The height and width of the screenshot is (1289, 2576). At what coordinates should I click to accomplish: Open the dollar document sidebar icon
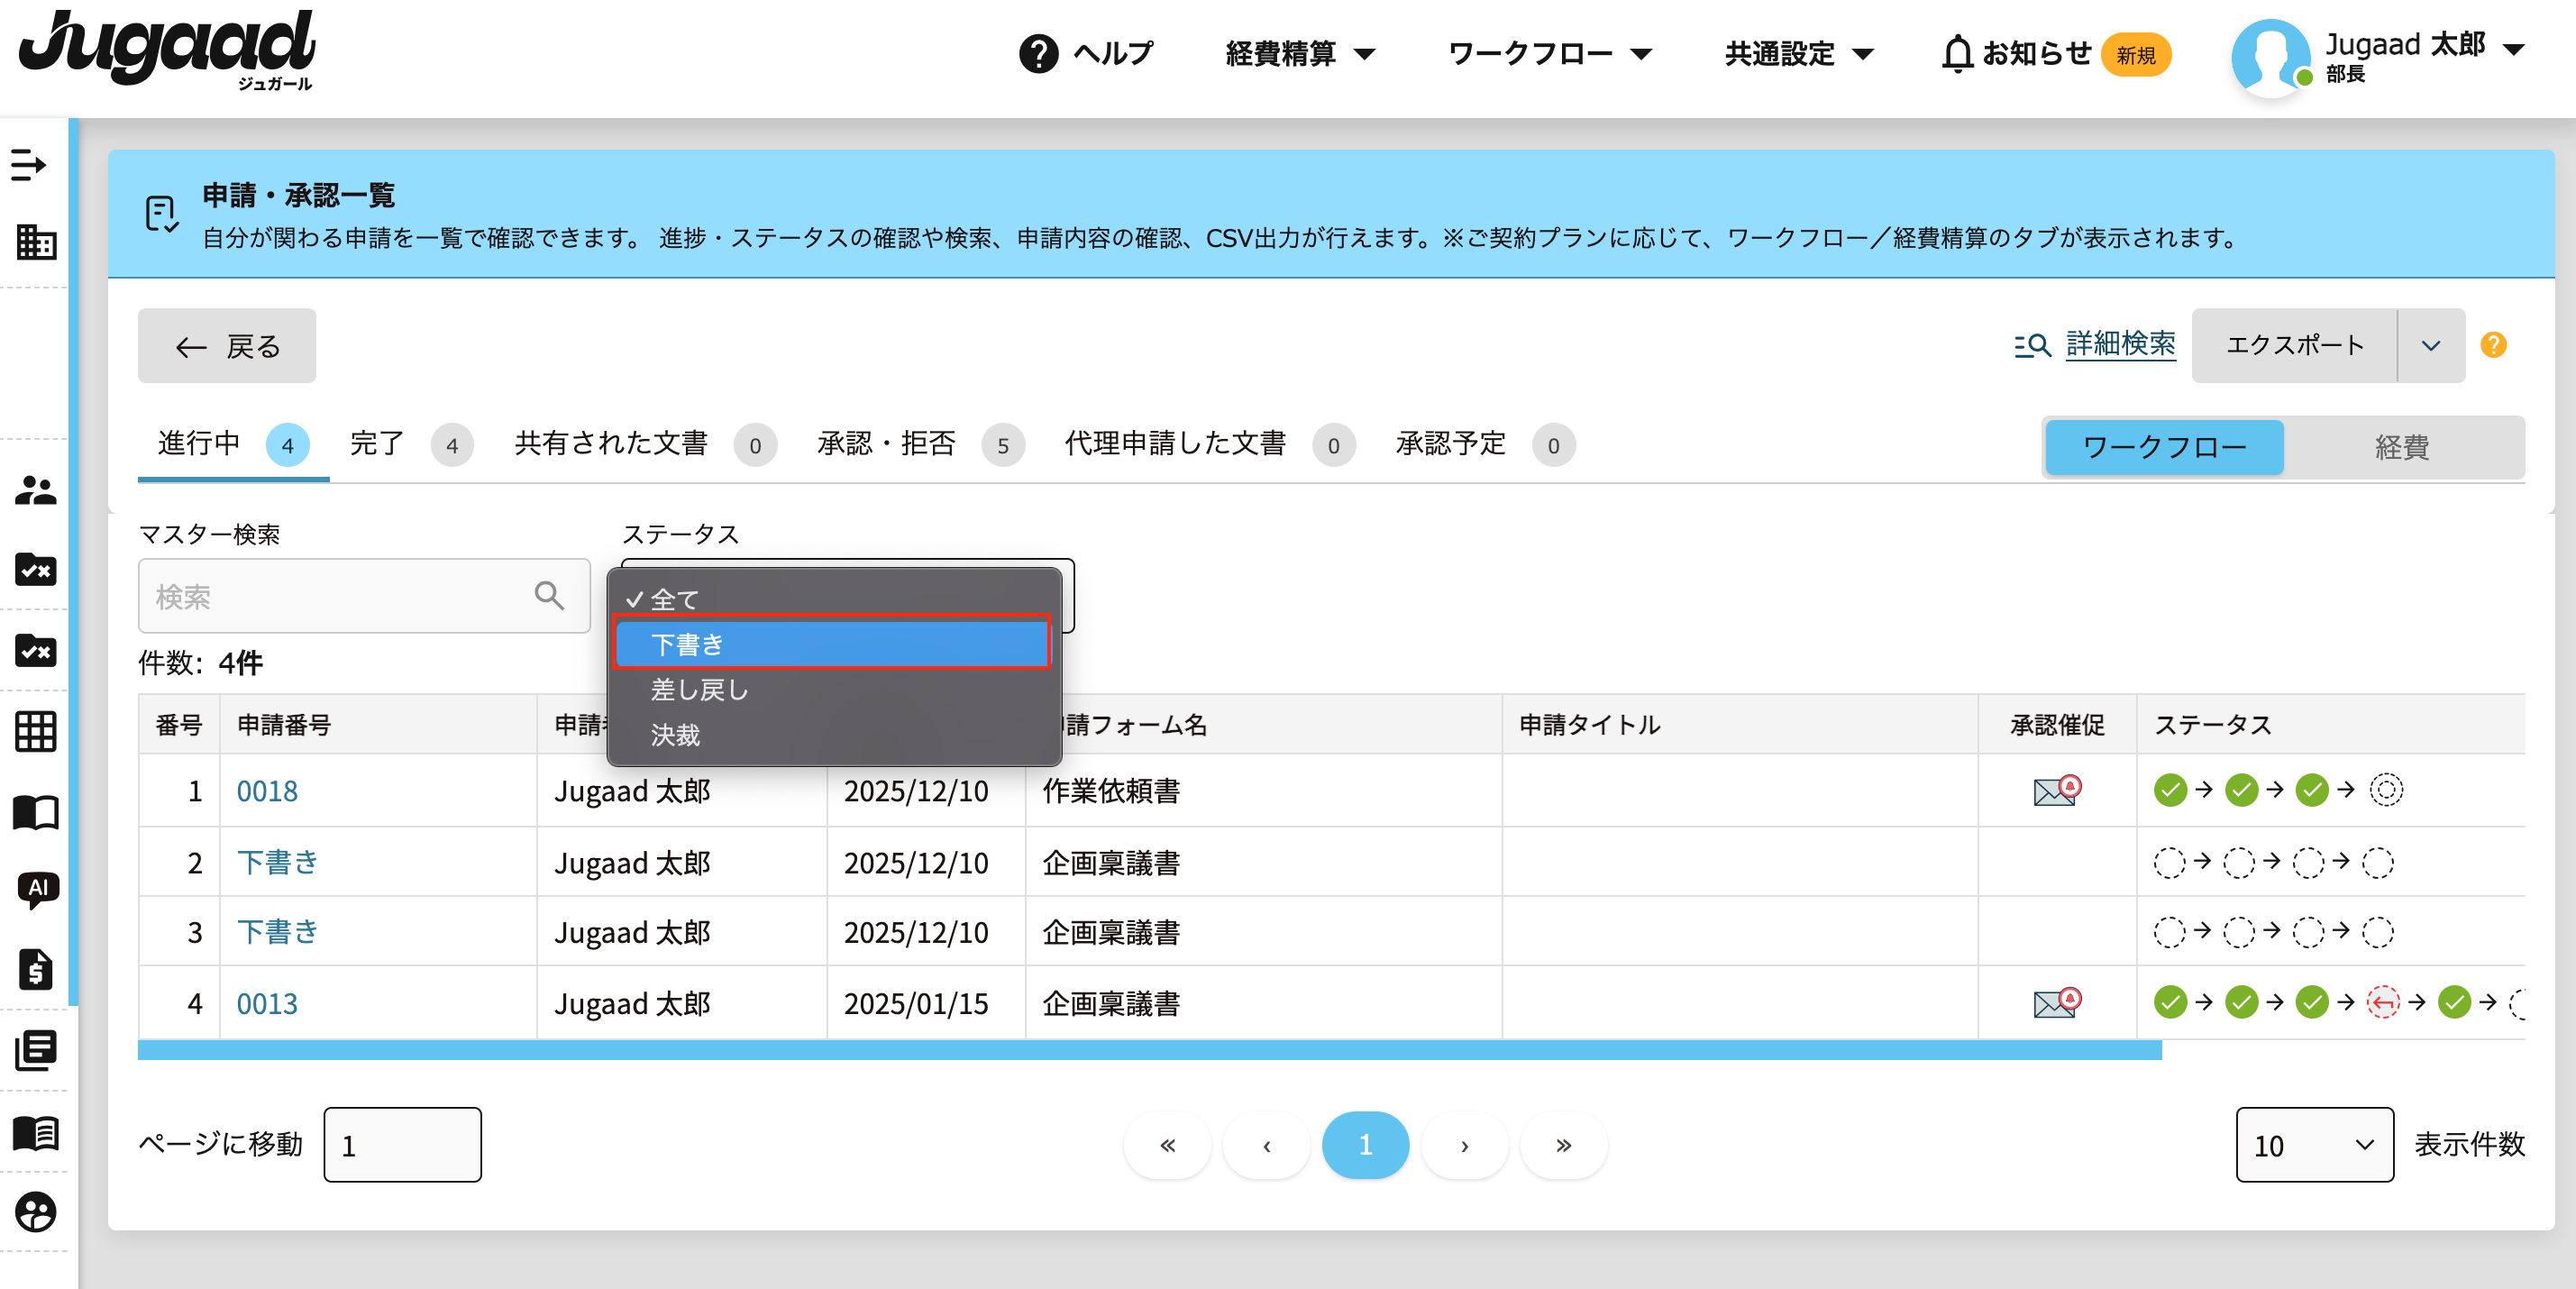click(x=36, y=969)
